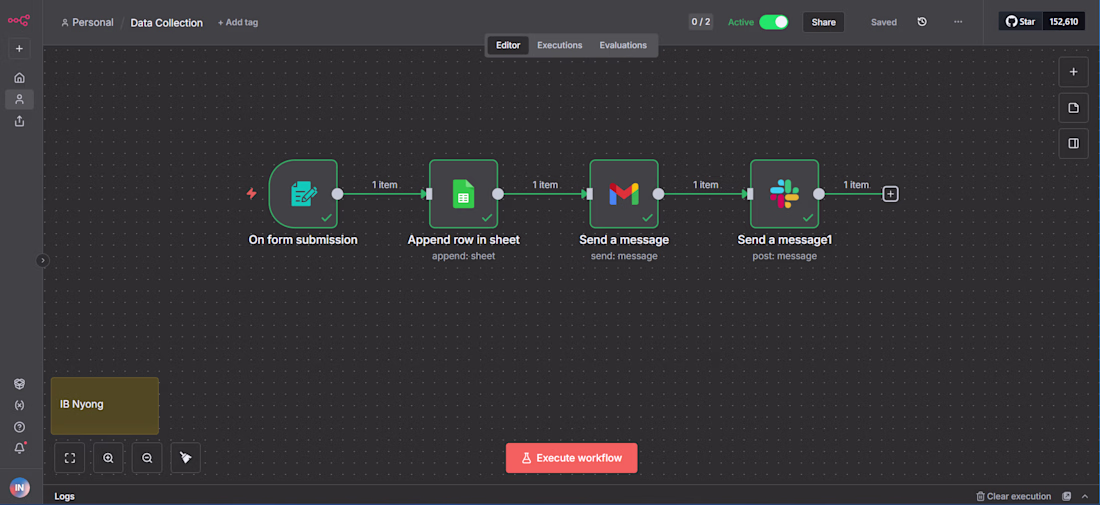
Task: Toggle the Active workflow switch
Action: point(773,22)
